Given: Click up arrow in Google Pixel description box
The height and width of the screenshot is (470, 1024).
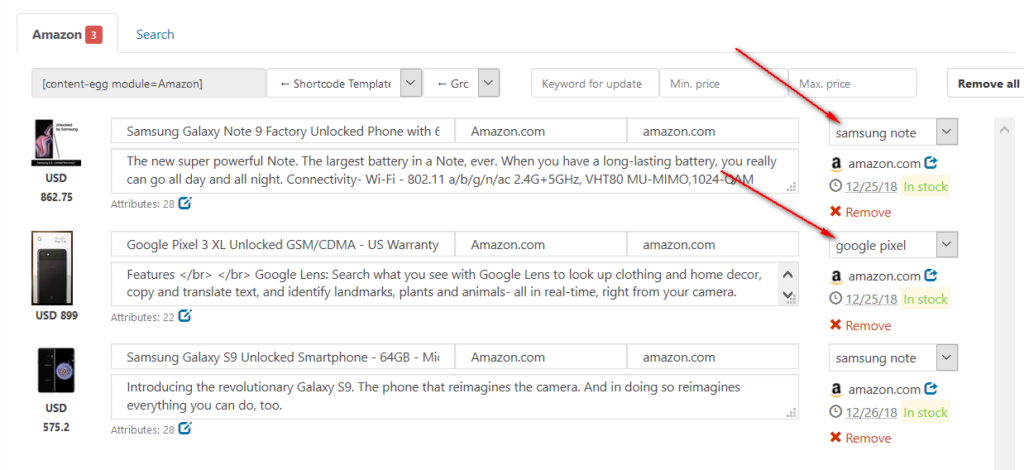Looking at the screenshot, I should coord(788,274).
